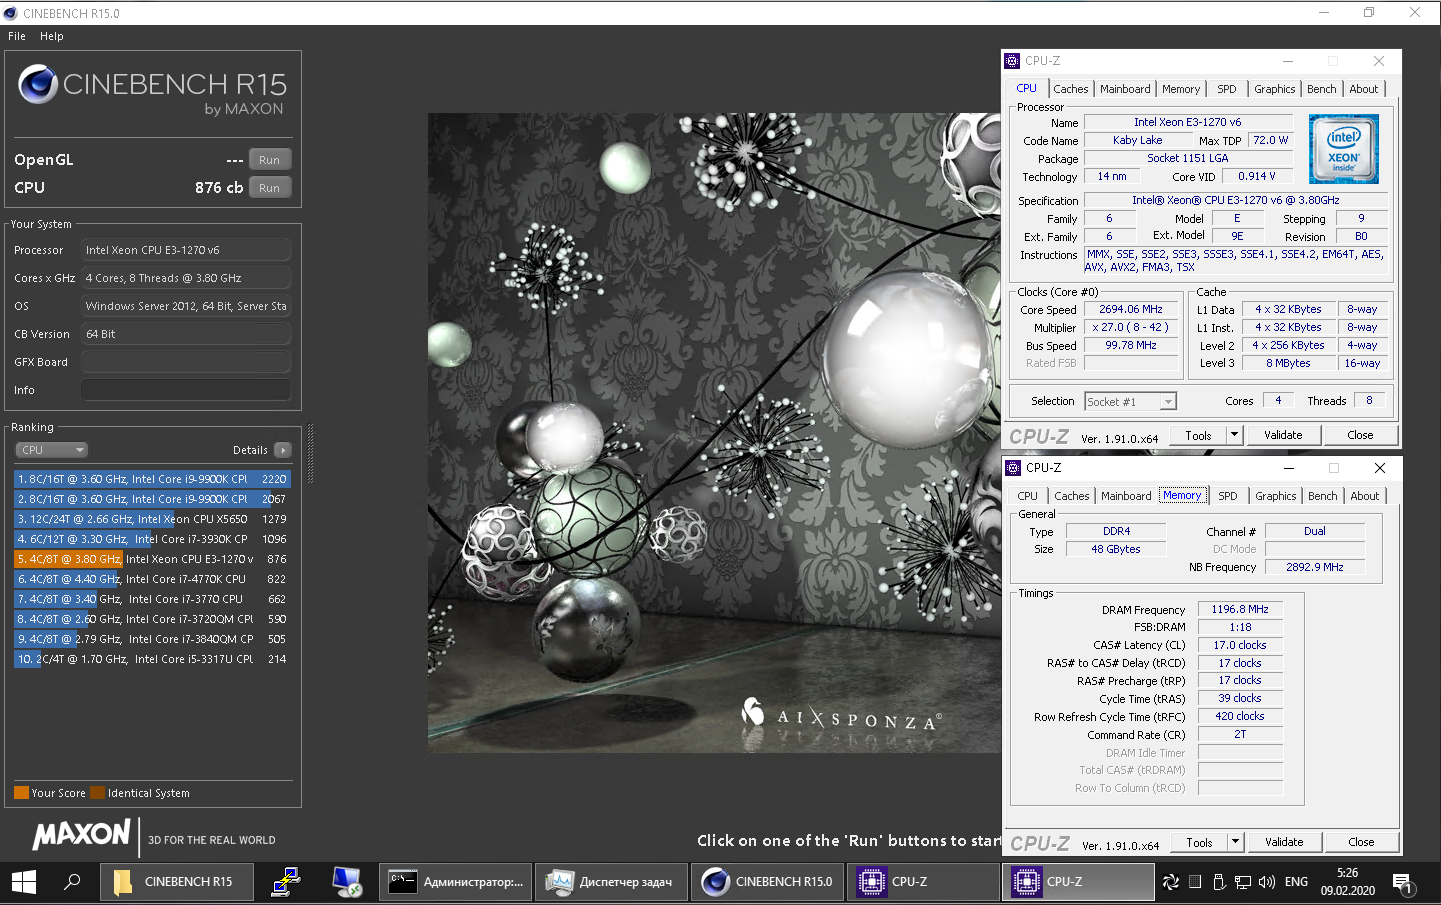Switch to Caches tab in upper CPU-Z window
Screen dimensions: 1441x905
coord(1071,89)
